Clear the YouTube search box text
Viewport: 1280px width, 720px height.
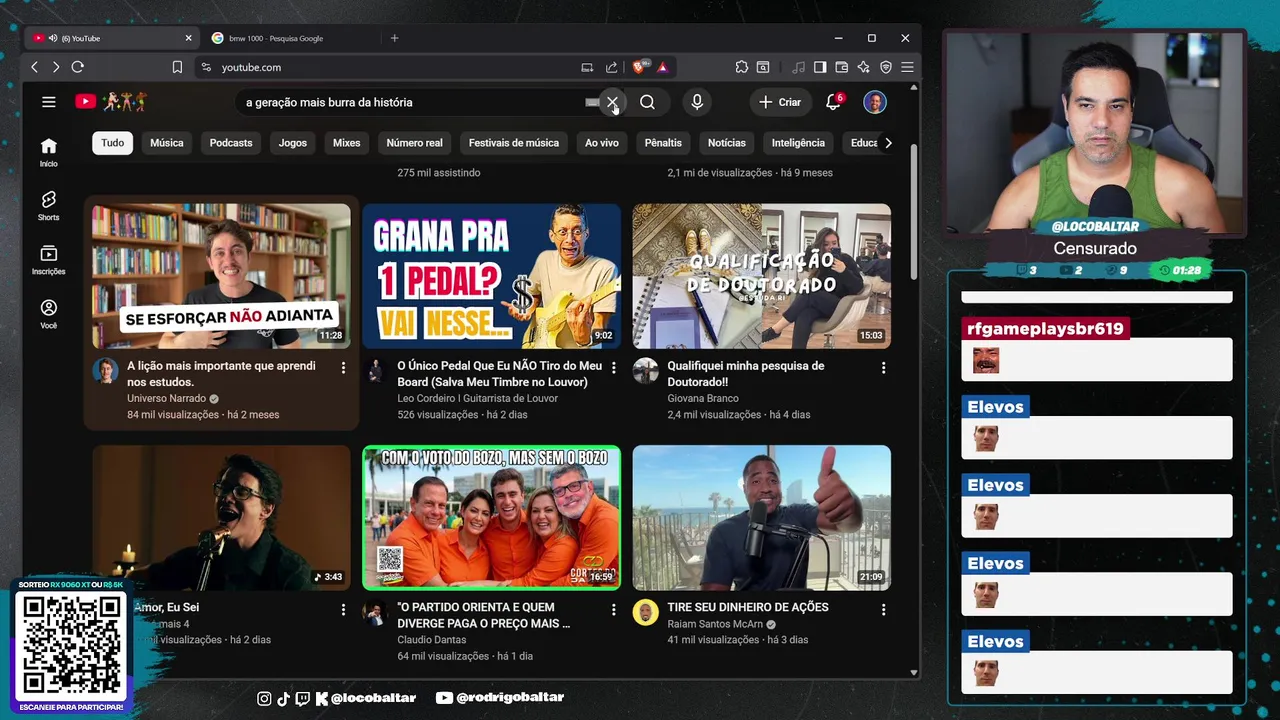point(612,102)
